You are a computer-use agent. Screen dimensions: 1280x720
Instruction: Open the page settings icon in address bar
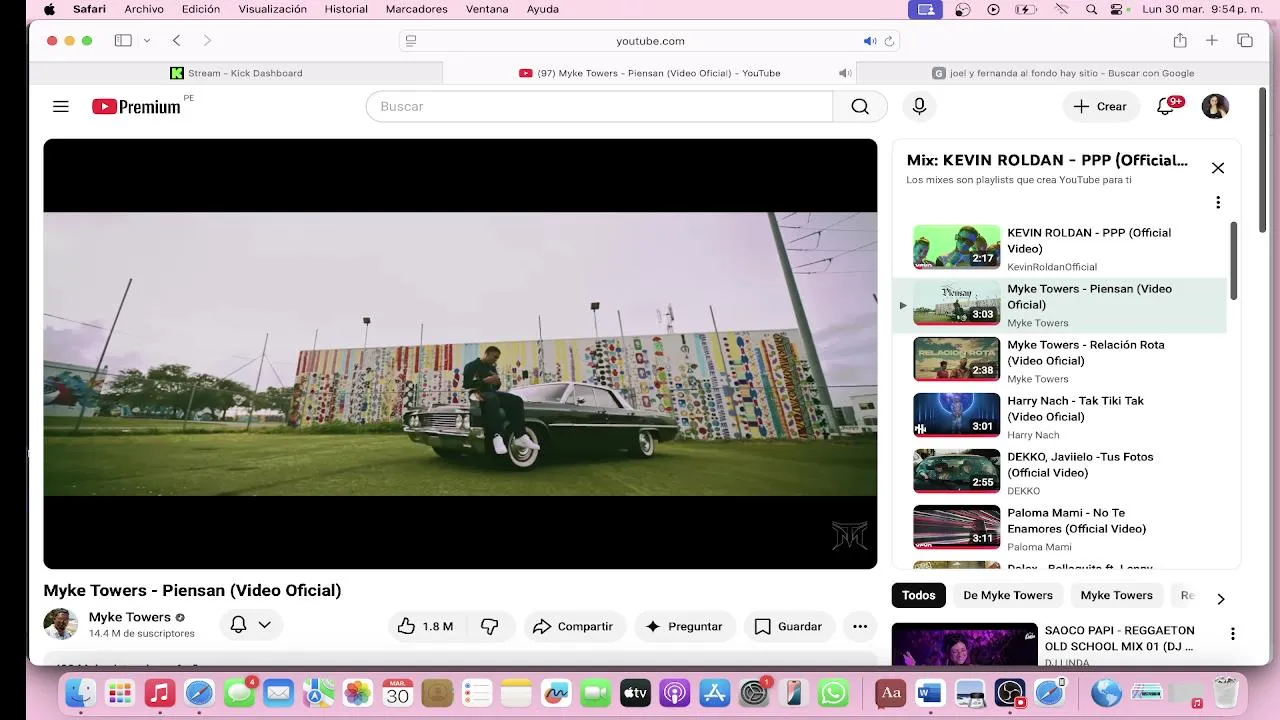coord(410,41)
